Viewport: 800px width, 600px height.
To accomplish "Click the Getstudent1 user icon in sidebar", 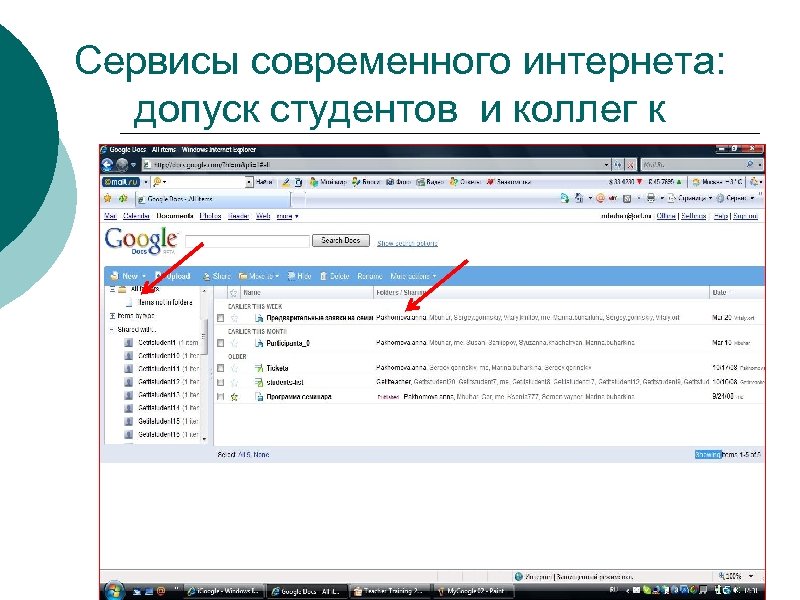I will coord(129,342).
